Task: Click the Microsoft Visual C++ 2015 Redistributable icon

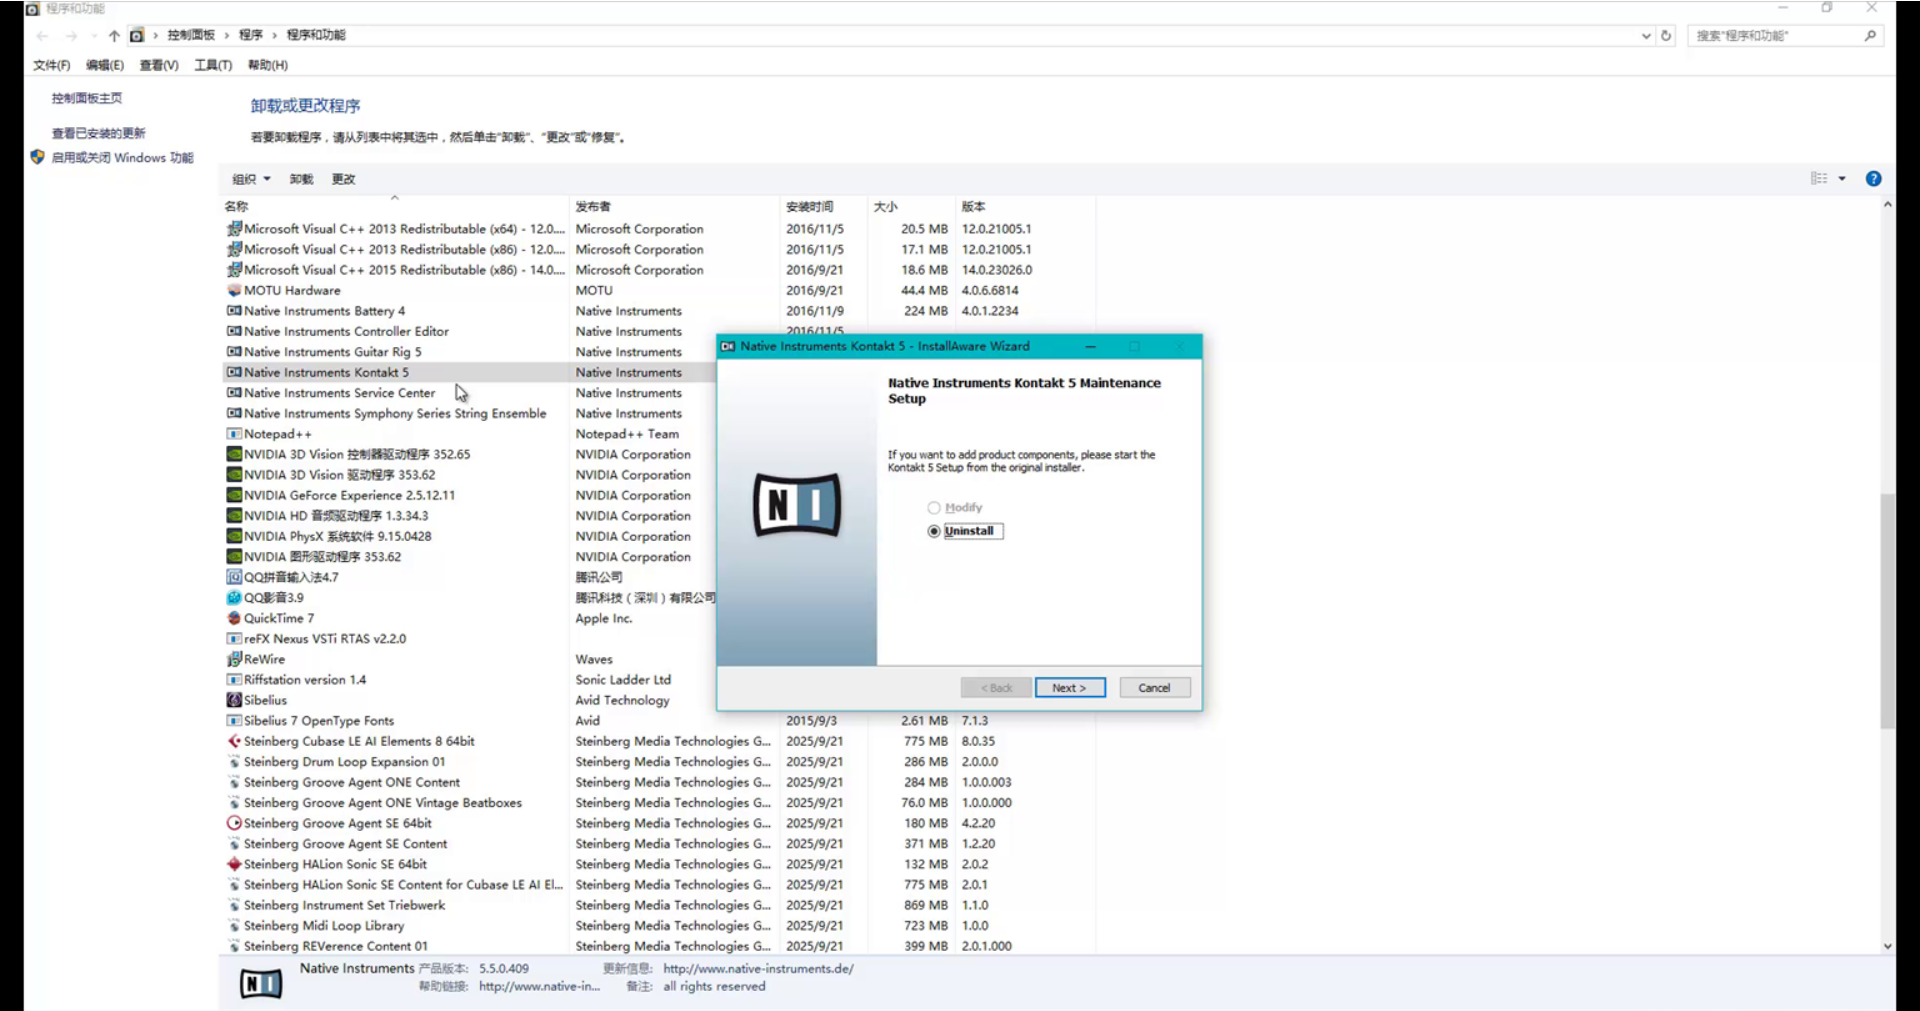Action: [x=234, y=270]
